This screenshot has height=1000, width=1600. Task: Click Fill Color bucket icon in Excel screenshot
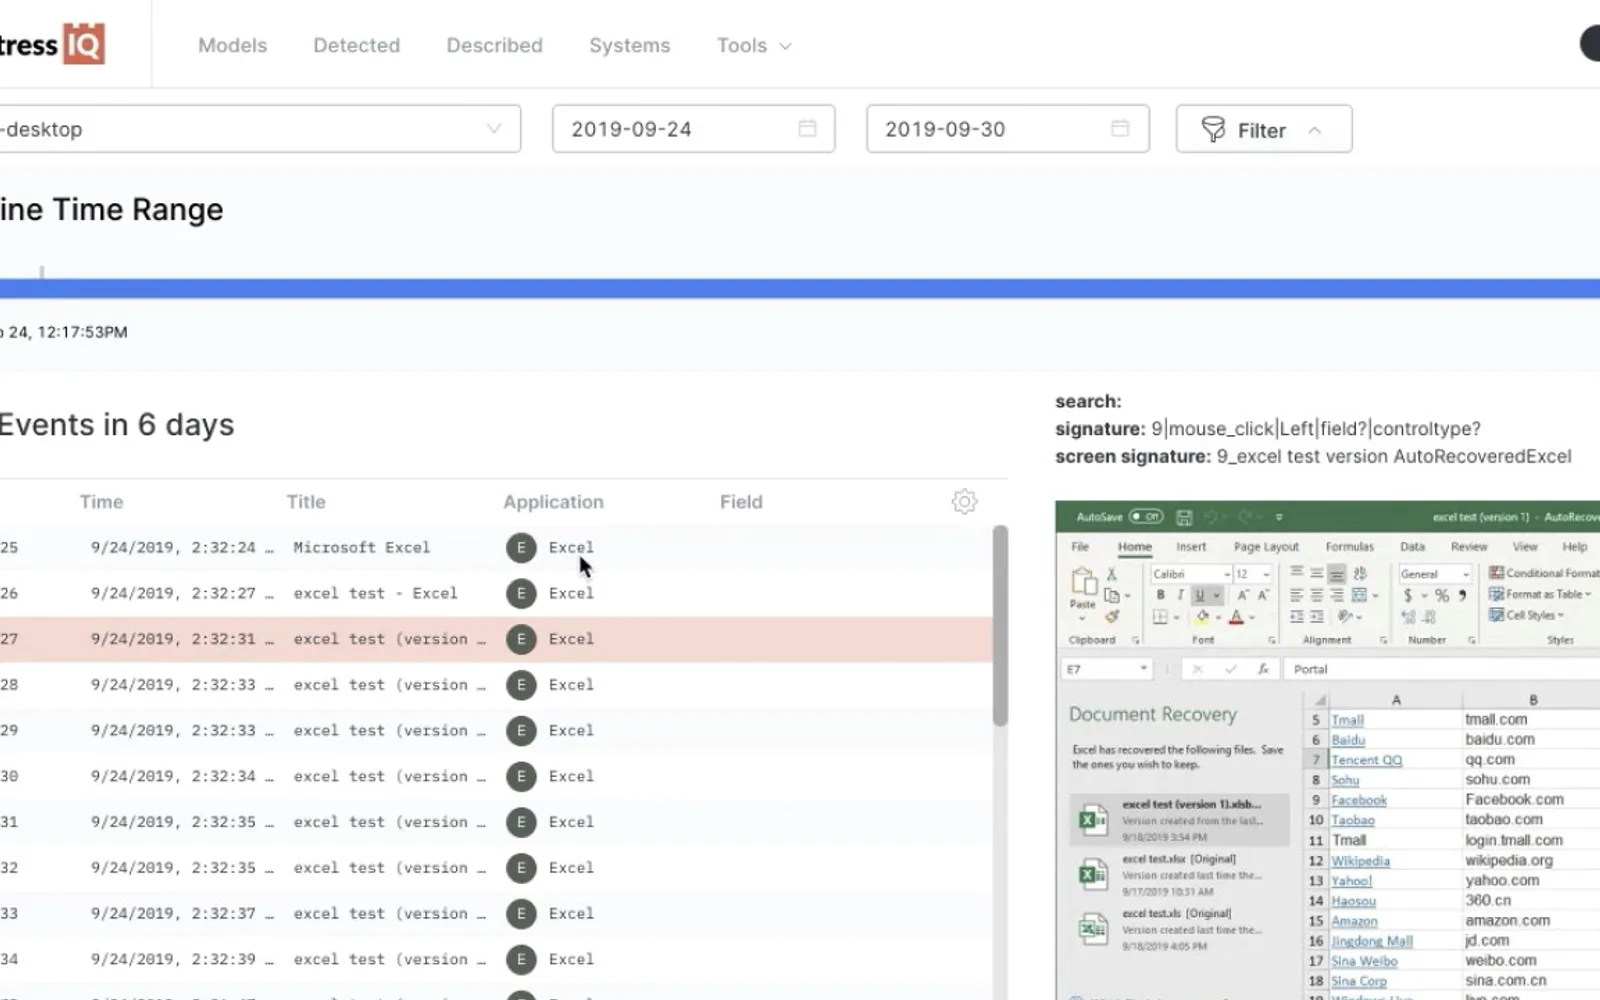point(1203,617)
